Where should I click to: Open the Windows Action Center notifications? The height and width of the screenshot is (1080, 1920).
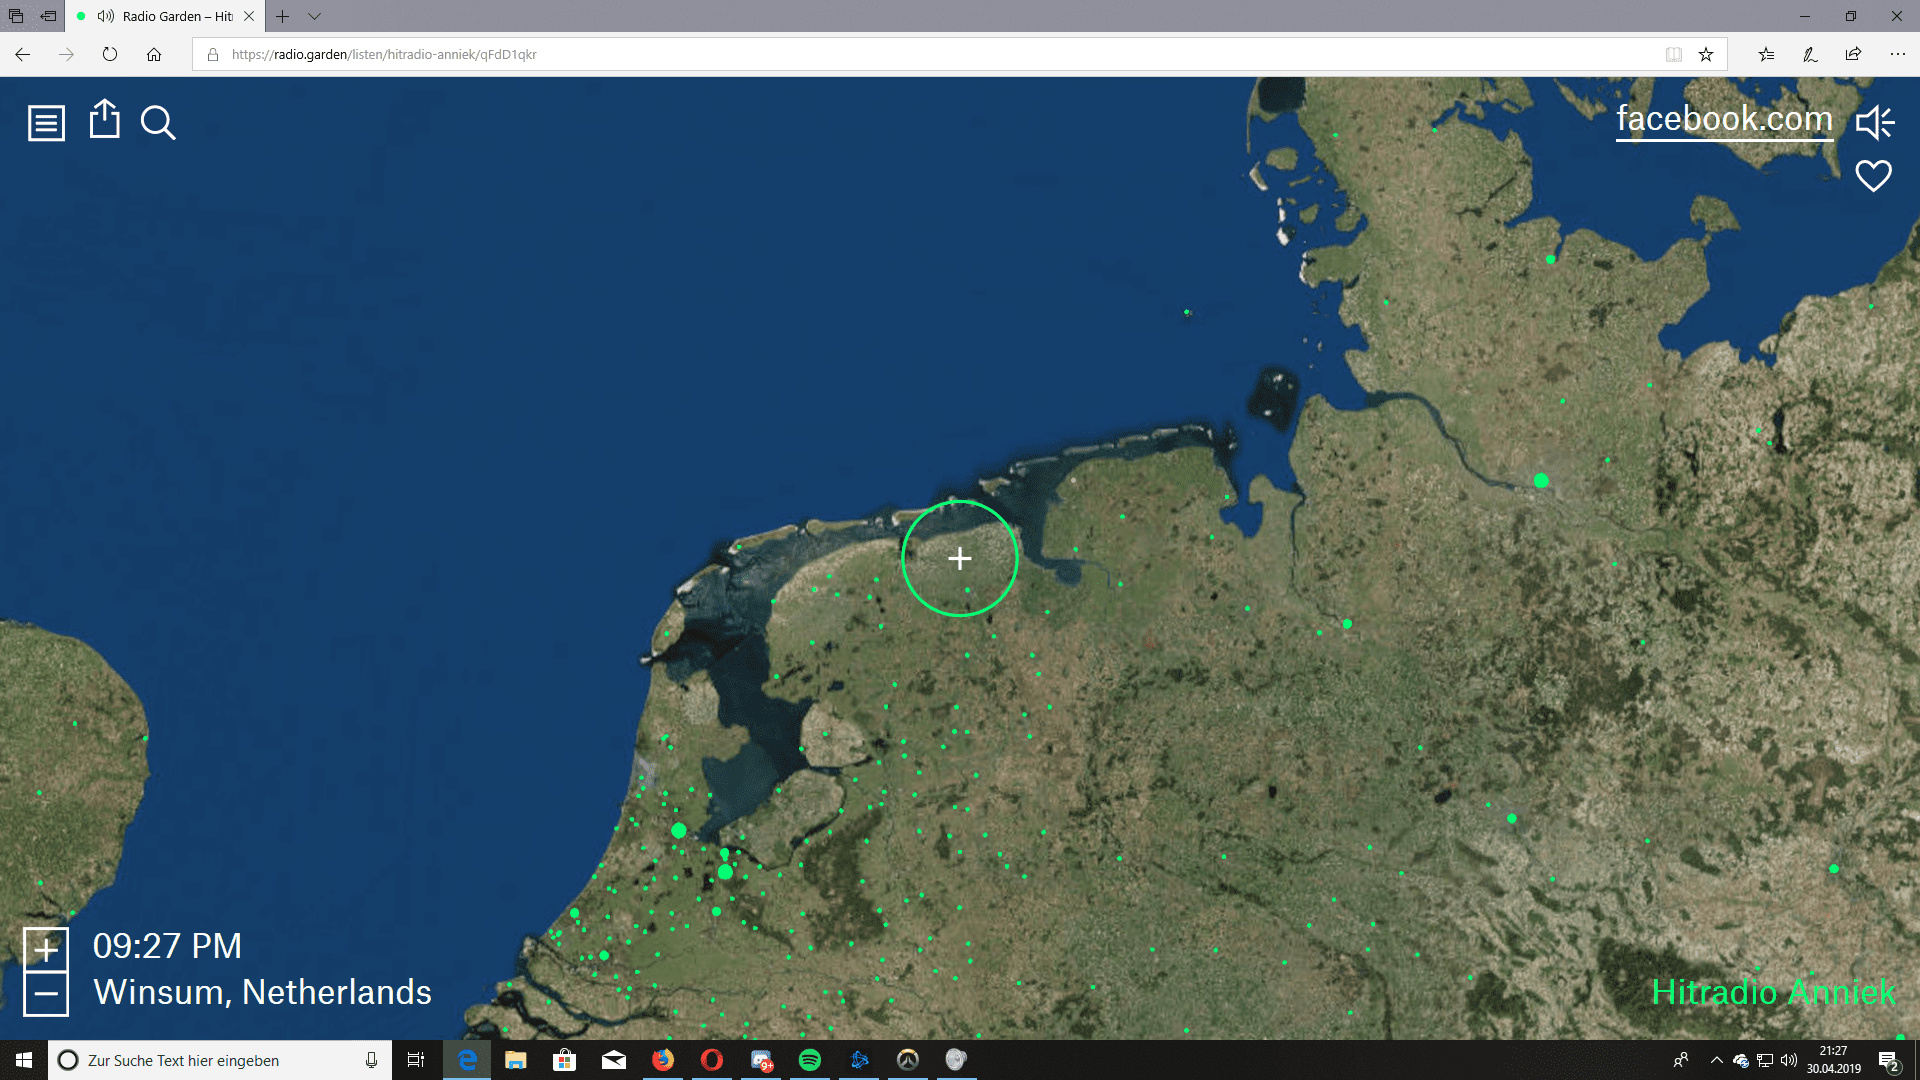[x=1888, y=1060]
